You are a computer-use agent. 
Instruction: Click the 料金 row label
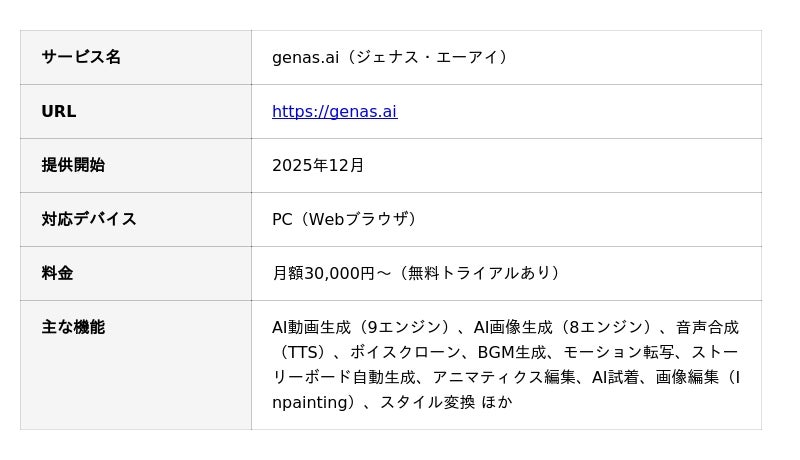(57, 273)
